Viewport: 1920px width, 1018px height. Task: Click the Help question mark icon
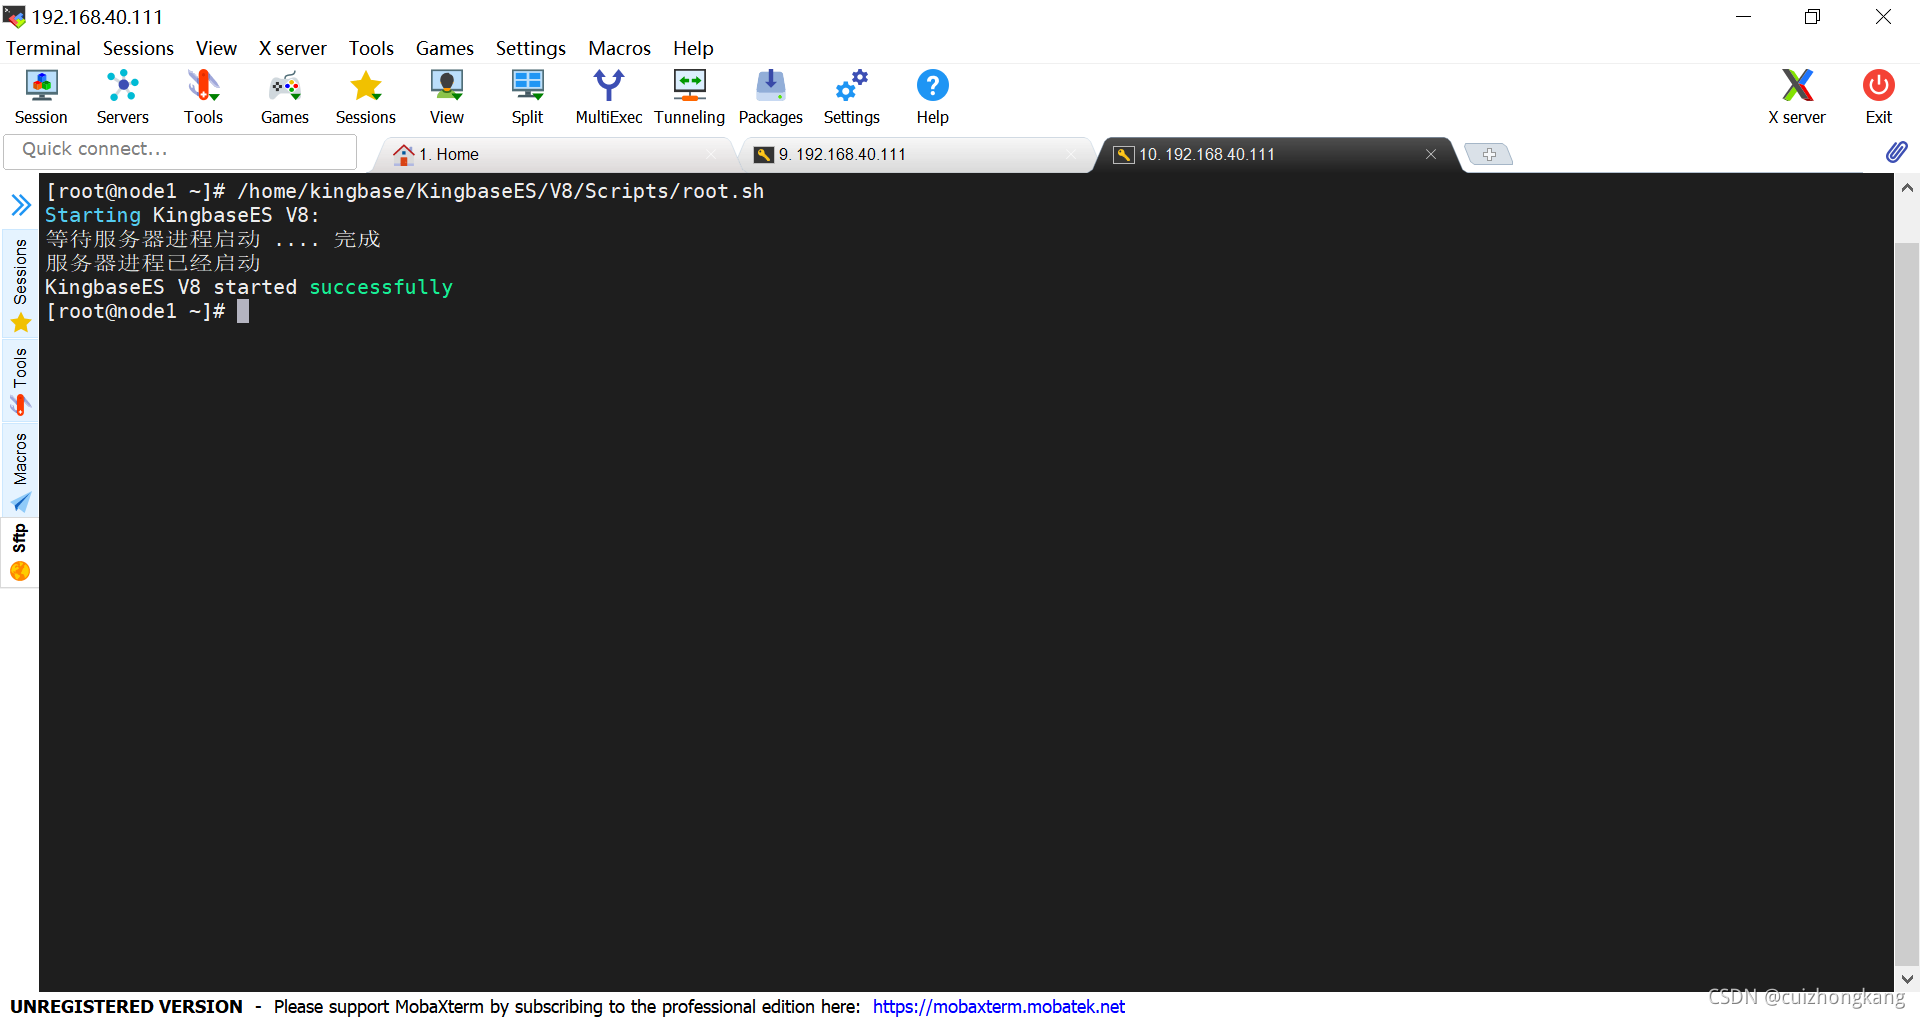932,97
